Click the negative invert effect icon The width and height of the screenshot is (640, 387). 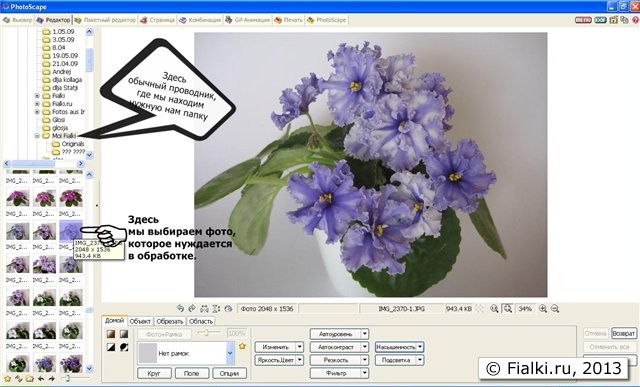(x=124, y=347)
